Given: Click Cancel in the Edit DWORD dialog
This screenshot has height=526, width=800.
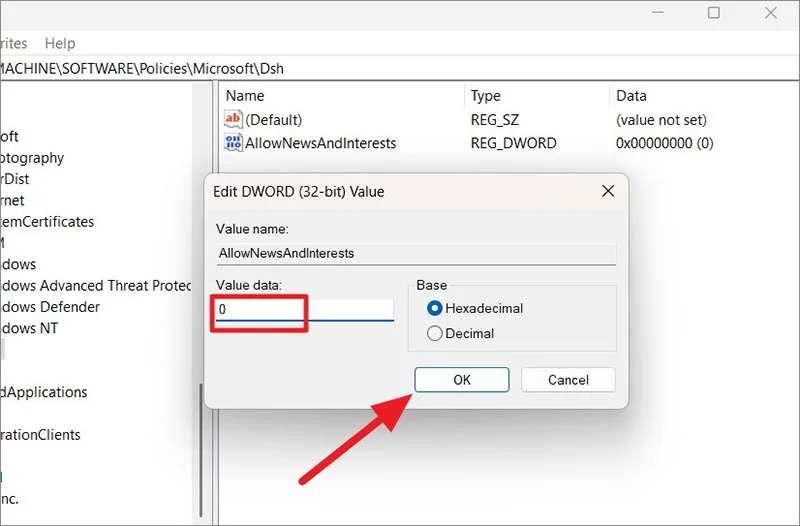Looking at the screenshot, I should (x=568, y=380).
